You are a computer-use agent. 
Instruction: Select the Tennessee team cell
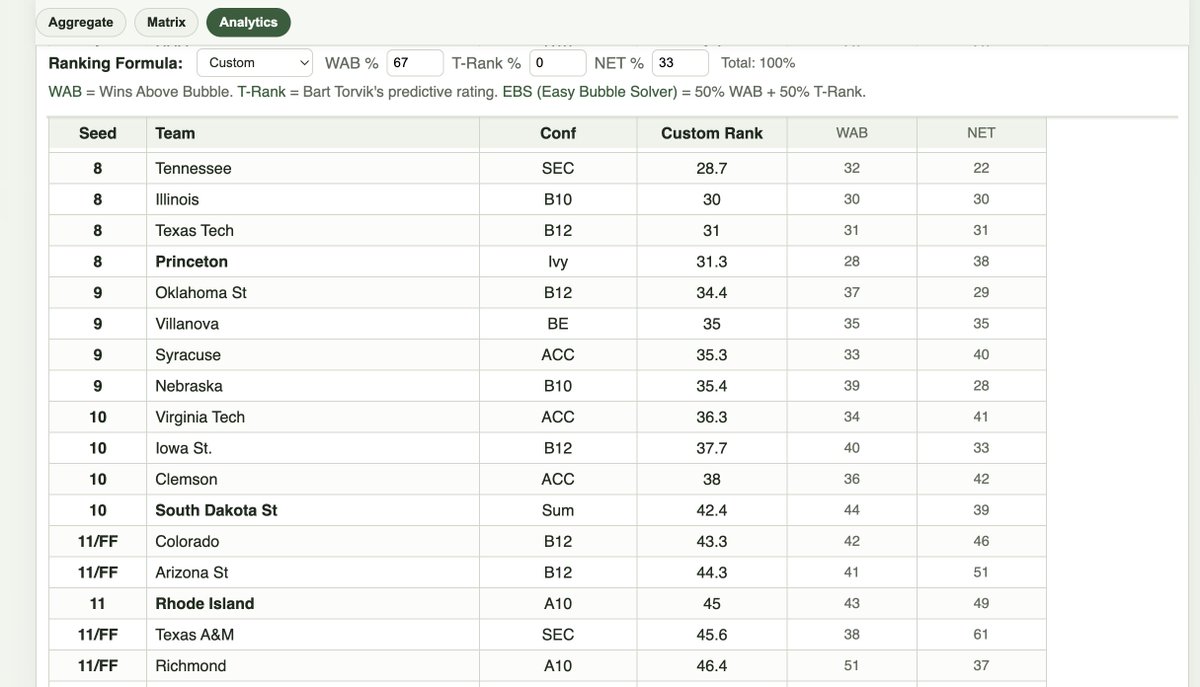tap(313, 168)
